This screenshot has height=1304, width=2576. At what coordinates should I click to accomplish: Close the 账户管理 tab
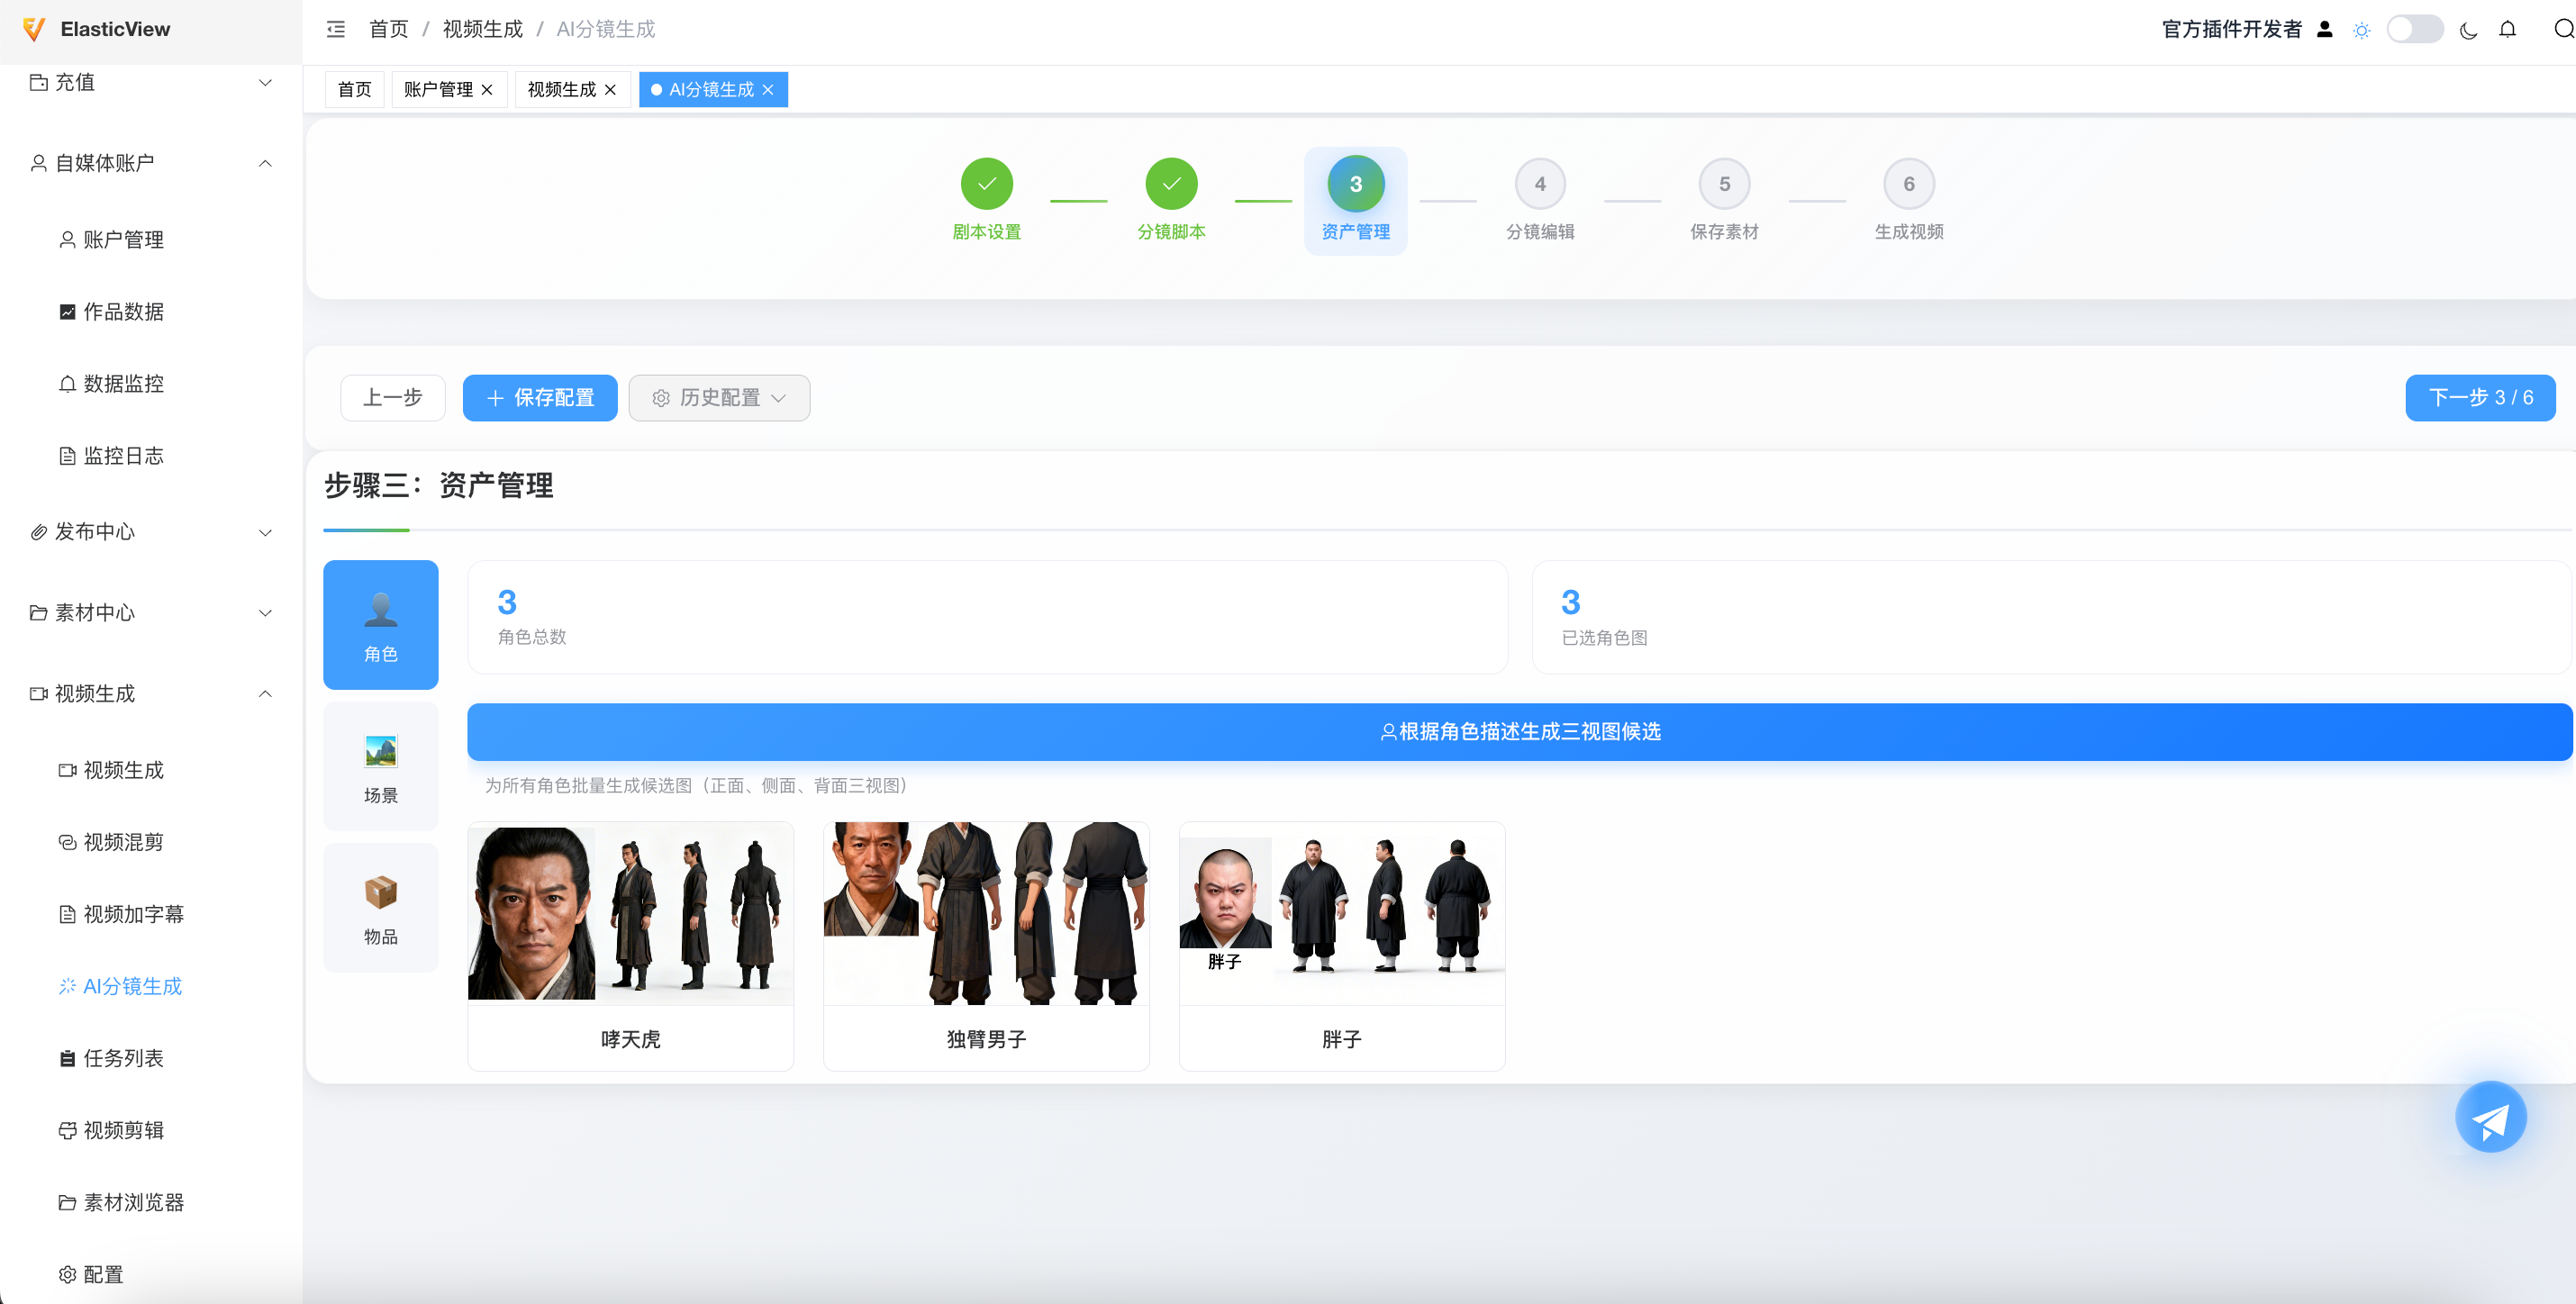(487, 90)
